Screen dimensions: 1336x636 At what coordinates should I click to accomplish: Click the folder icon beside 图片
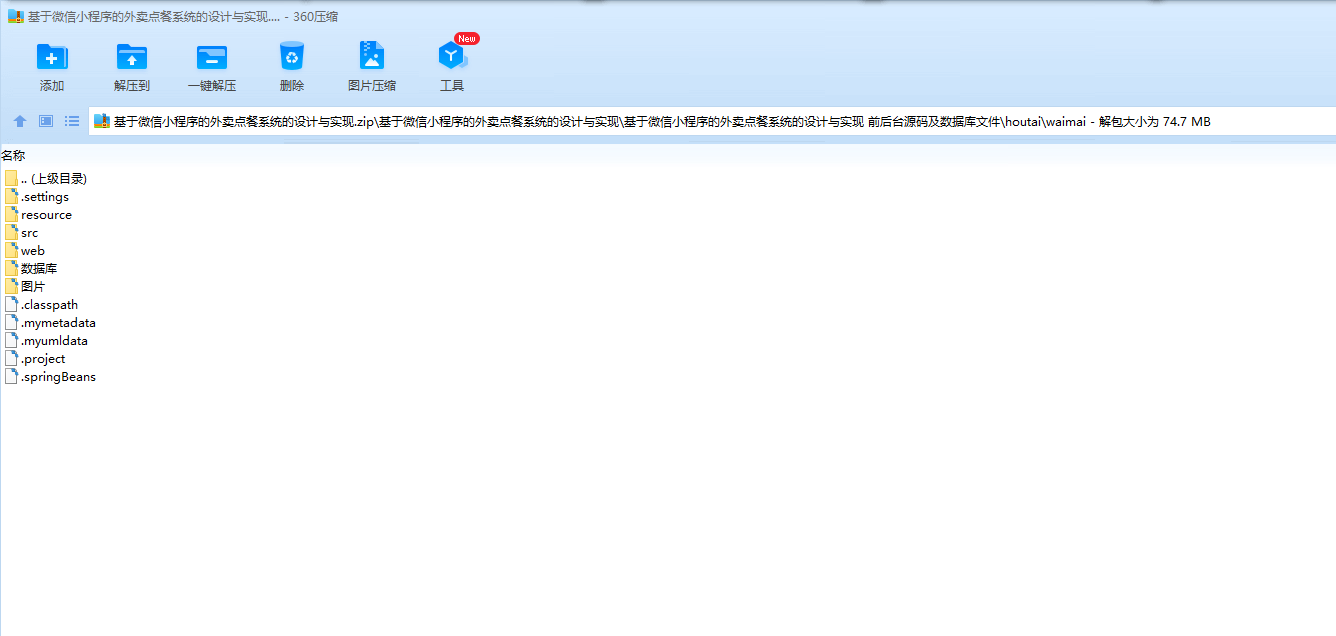tap(12, 286)
